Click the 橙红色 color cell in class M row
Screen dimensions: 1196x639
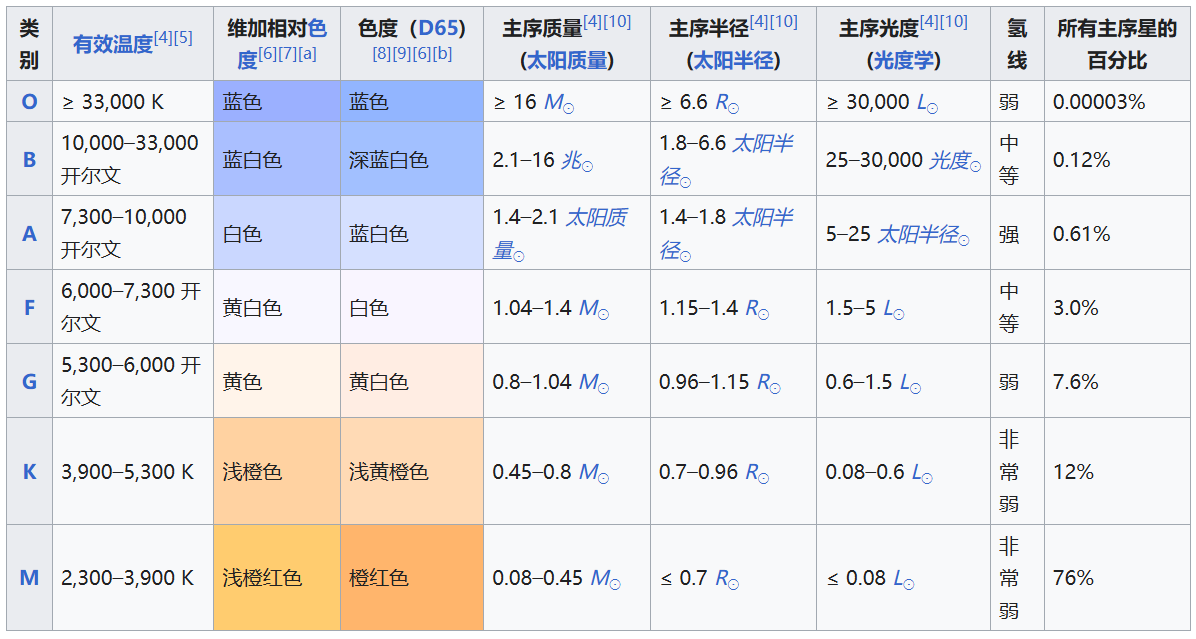click(411, 578)
